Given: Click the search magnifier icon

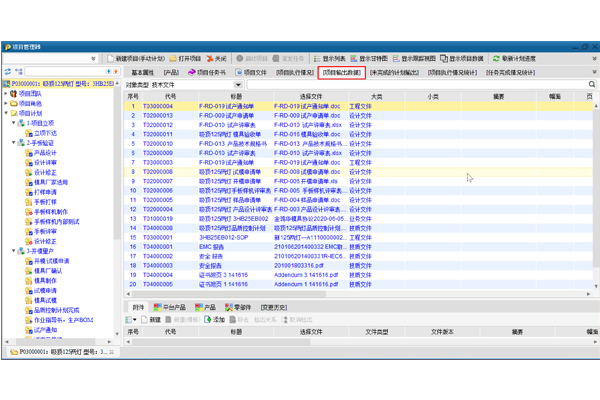Looking at the screenshot, I should point(592,84).
